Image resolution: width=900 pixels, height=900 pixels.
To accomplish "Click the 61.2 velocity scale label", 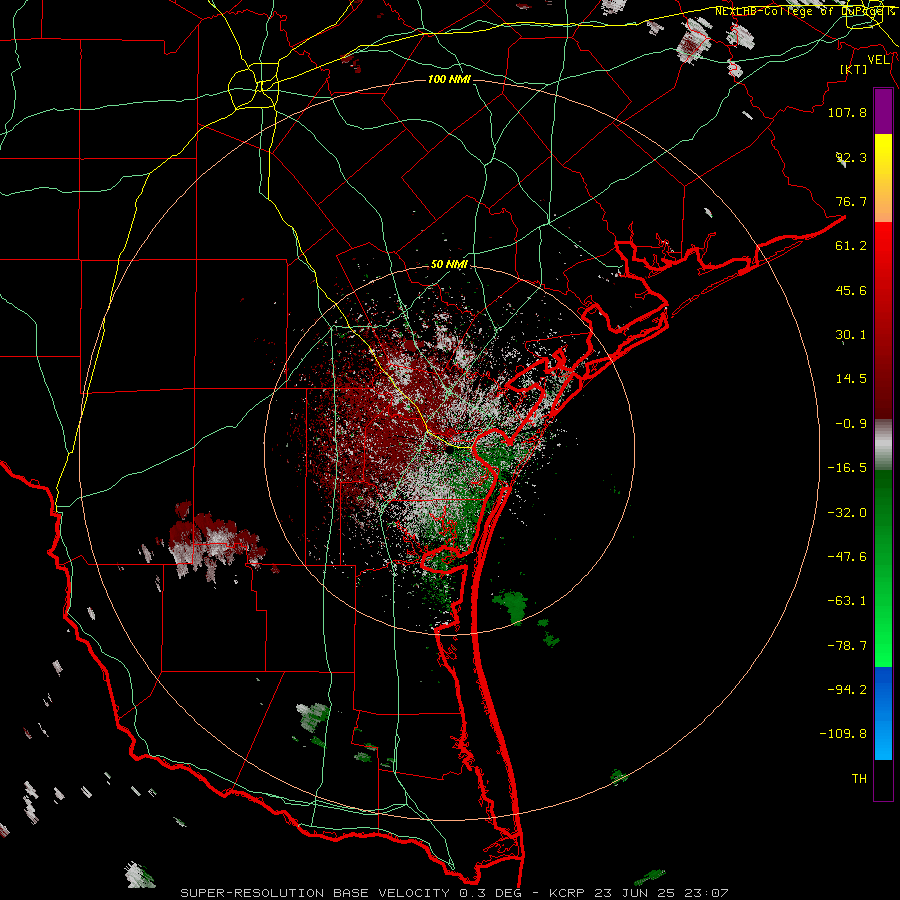I will [851, 246].
